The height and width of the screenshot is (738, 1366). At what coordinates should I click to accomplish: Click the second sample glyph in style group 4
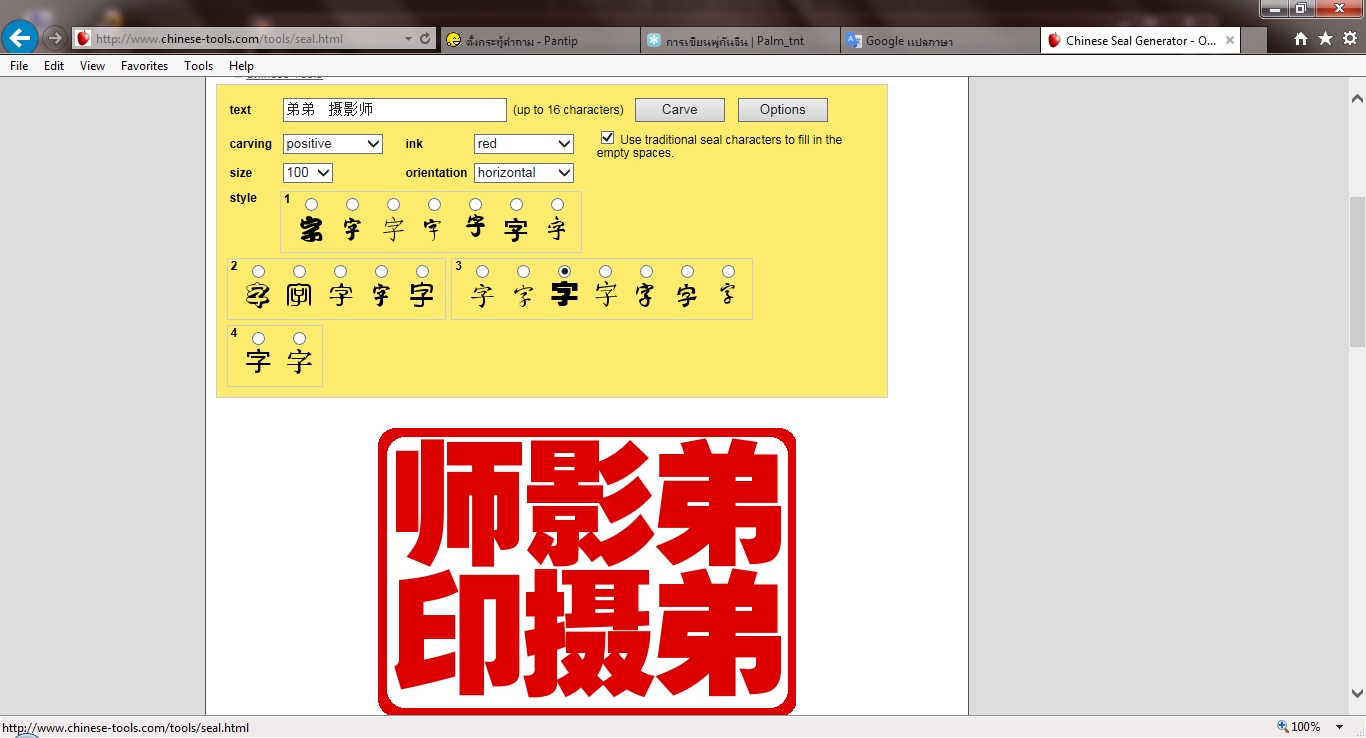pyautogui.click(x=299, y=361)
